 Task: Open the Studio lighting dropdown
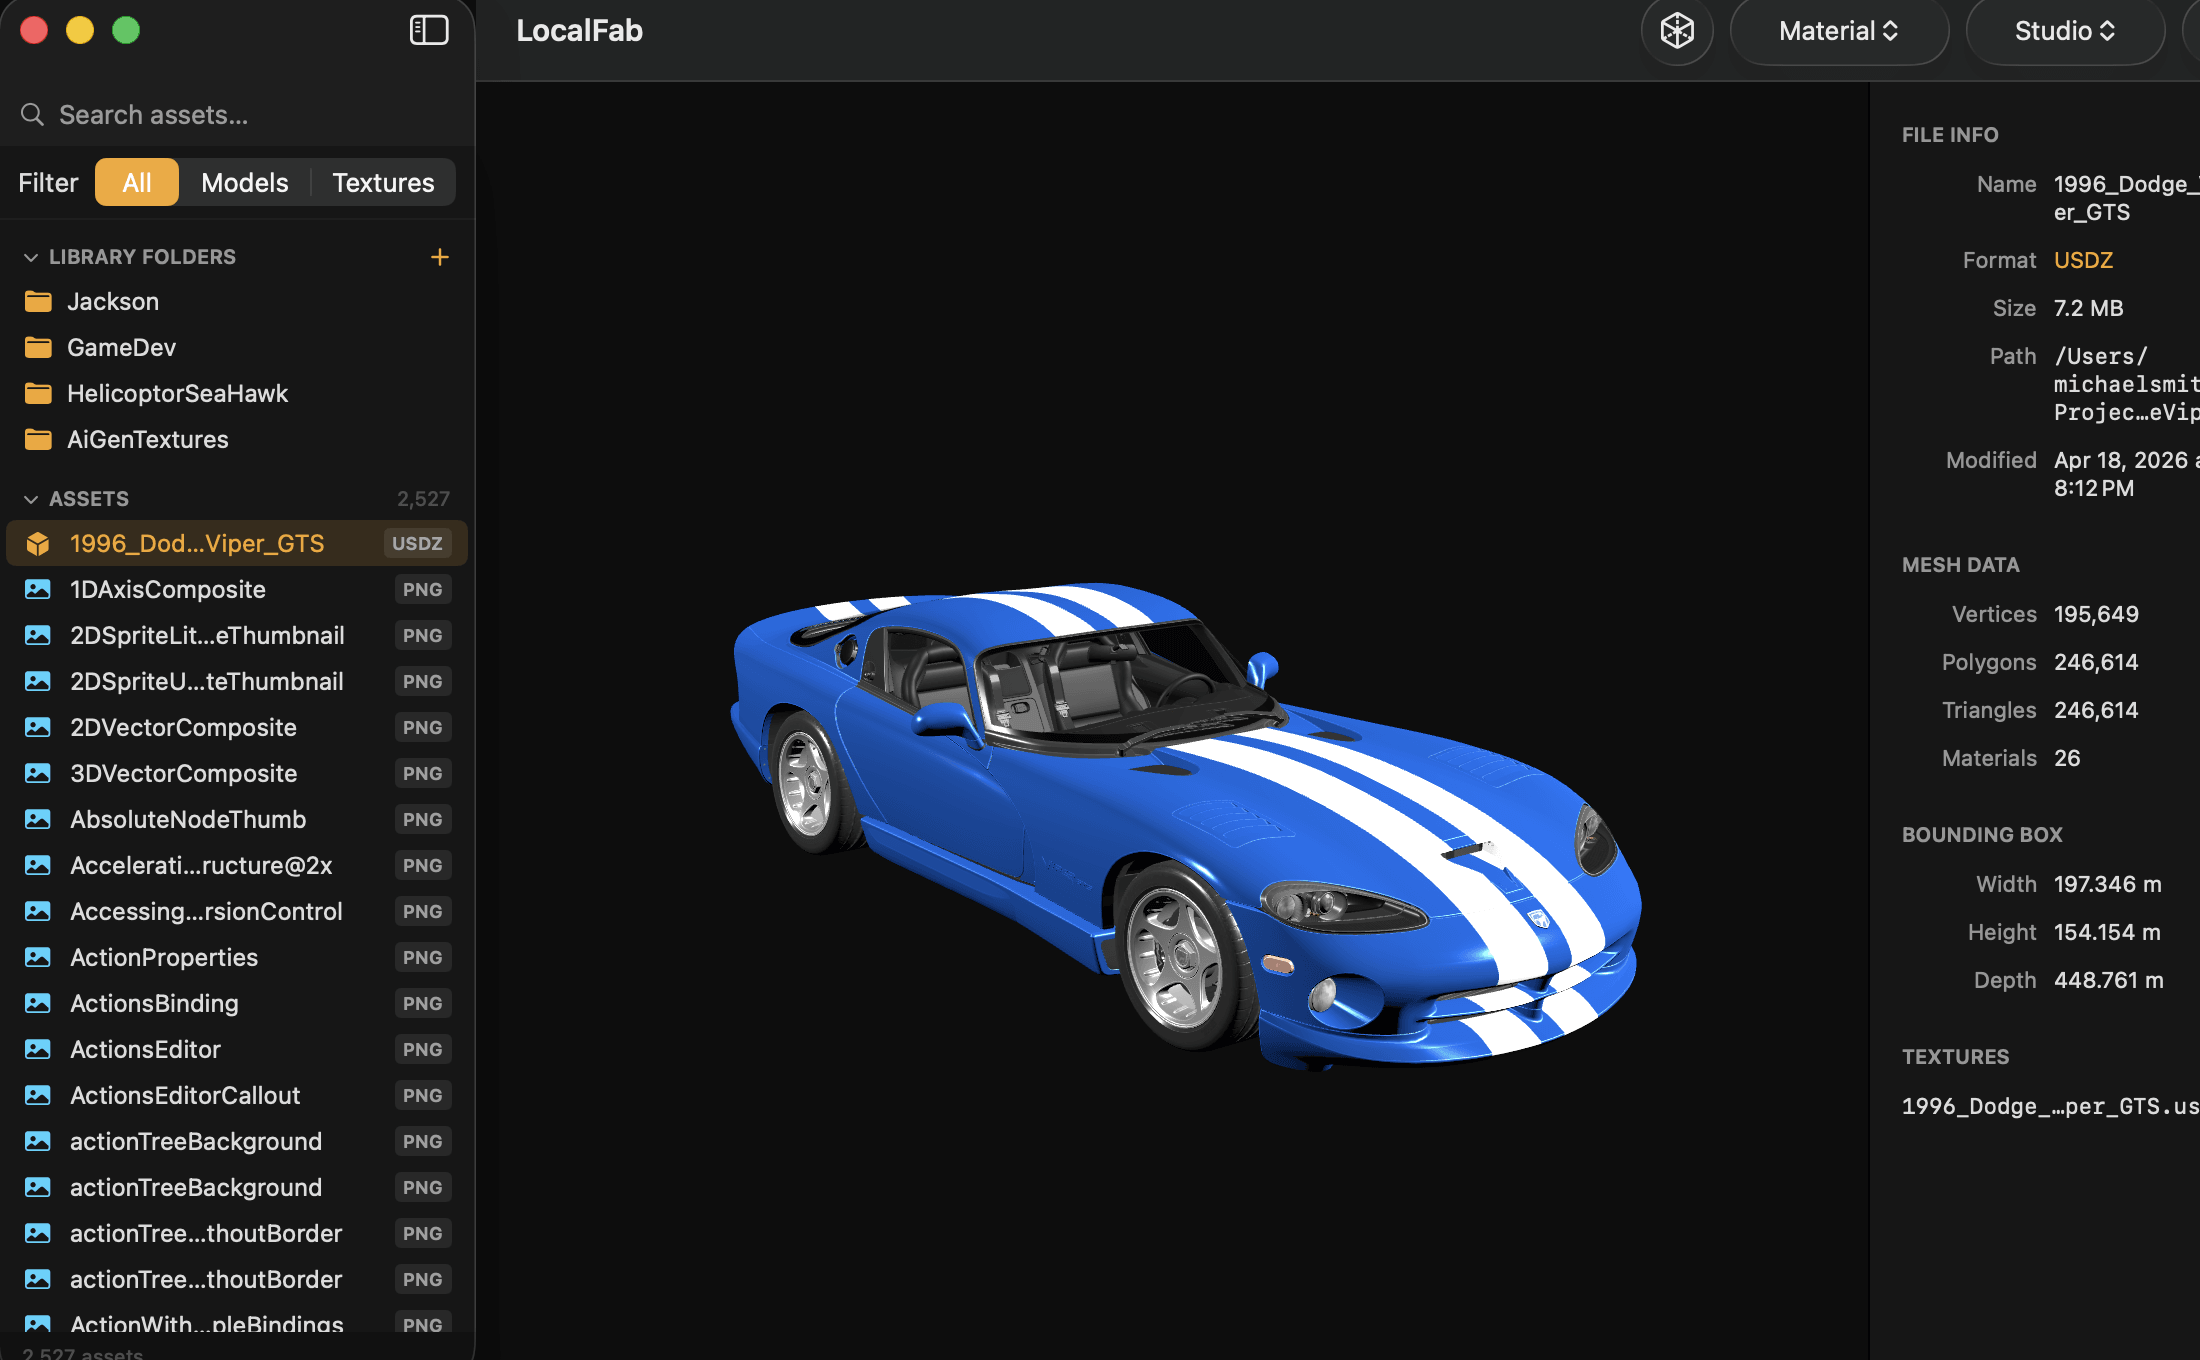click(x=2064, y=31)
